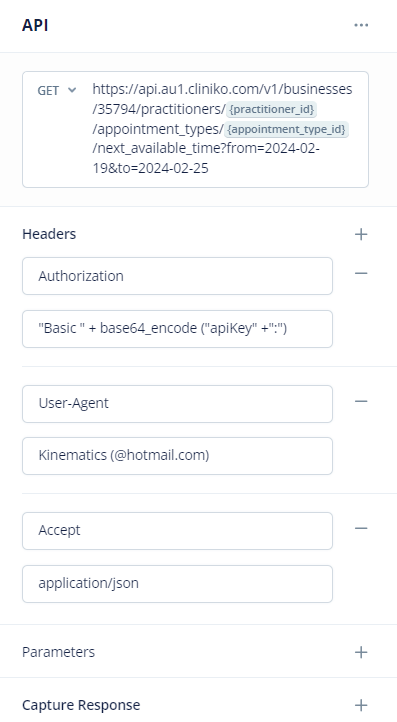This screenshot has width=397, height=722.
Task: Open the GET method dropdown
Action: tap(57, 91)
